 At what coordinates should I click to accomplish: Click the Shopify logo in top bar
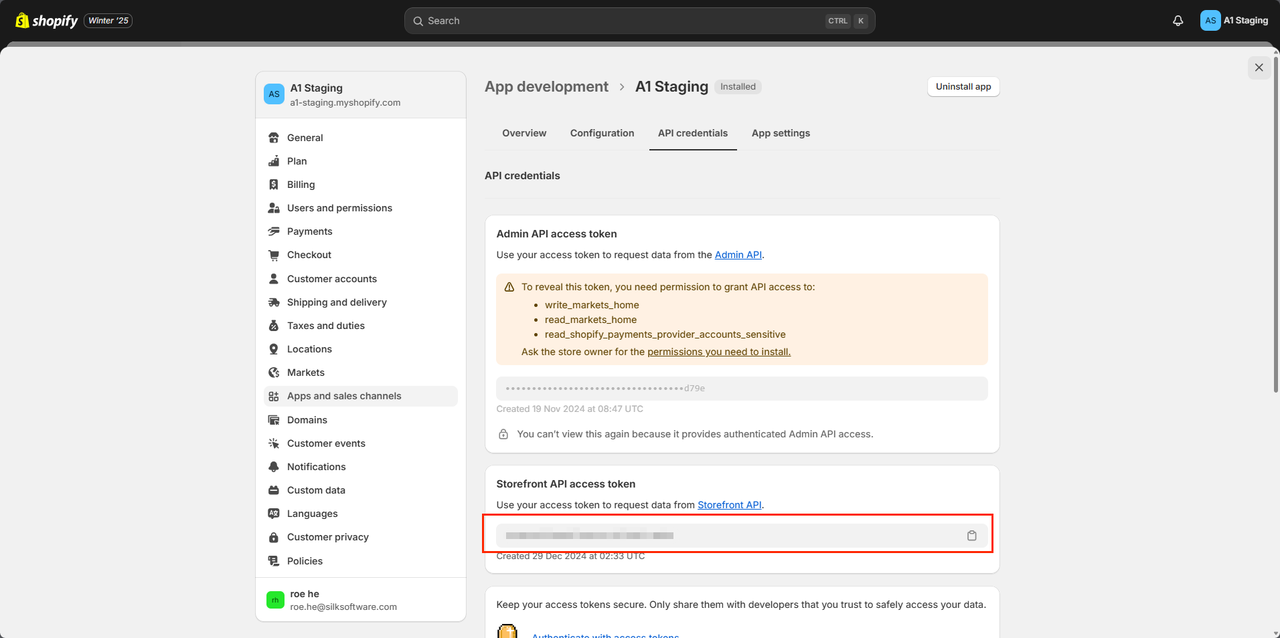pos(46,20)
